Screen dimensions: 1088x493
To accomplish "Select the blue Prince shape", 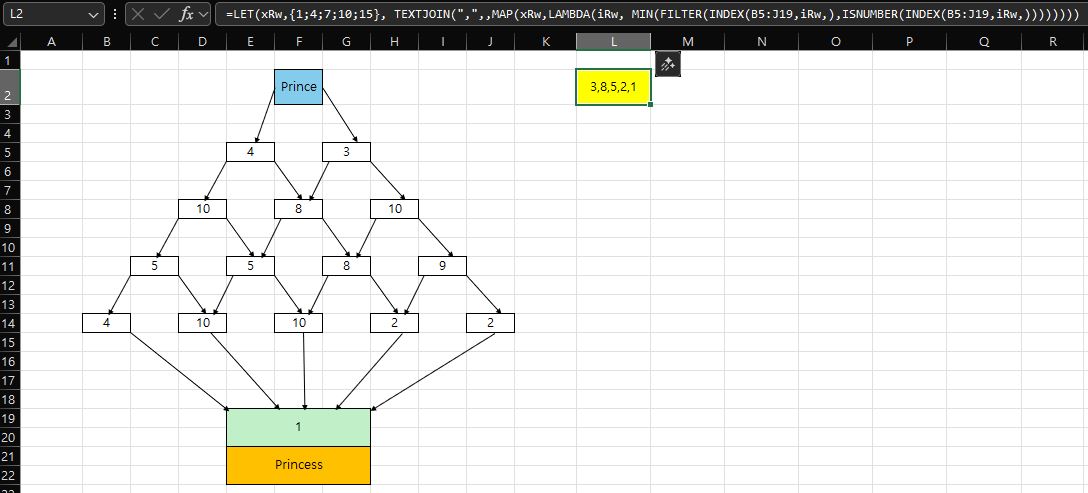I will 298,87.
